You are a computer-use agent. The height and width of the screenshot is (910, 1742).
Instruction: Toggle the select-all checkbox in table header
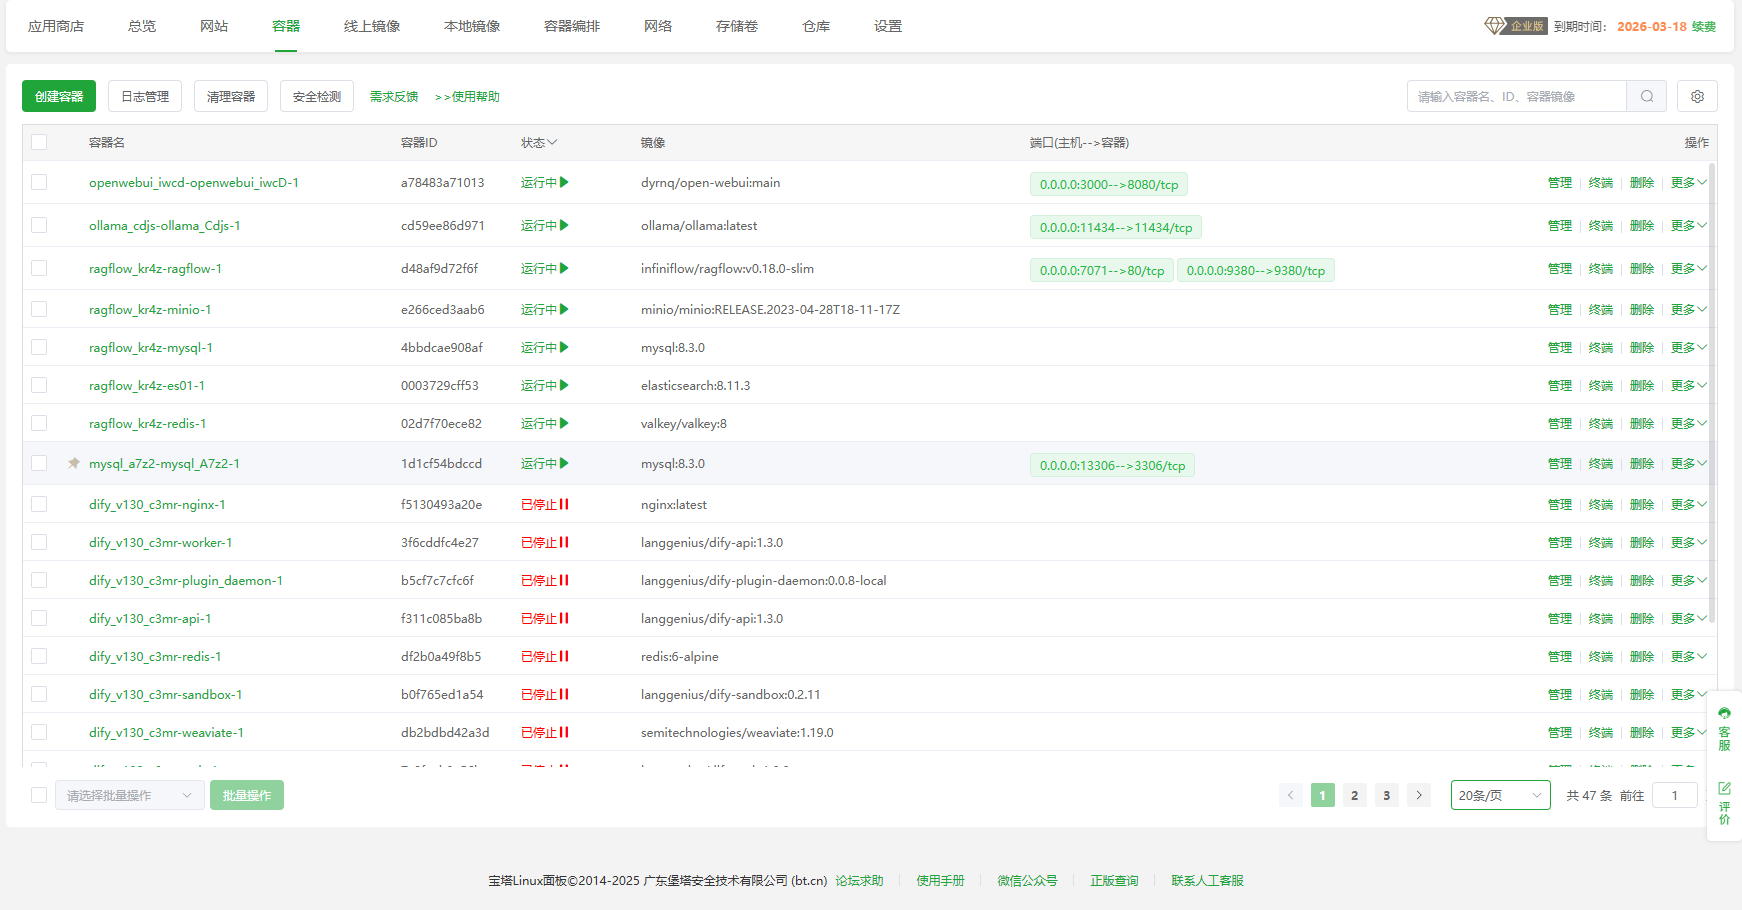pyautogui.click(x=39, y=142)
